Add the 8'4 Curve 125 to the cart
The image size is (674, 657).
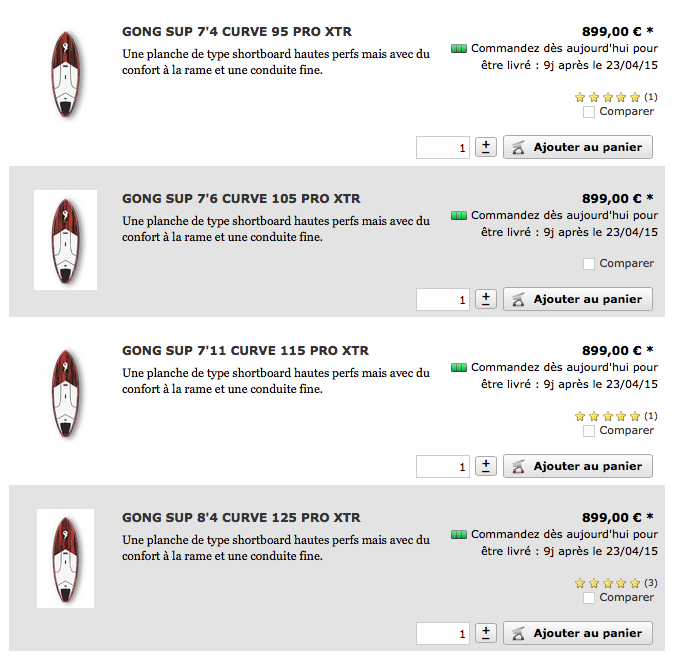[x=578, y=633]
